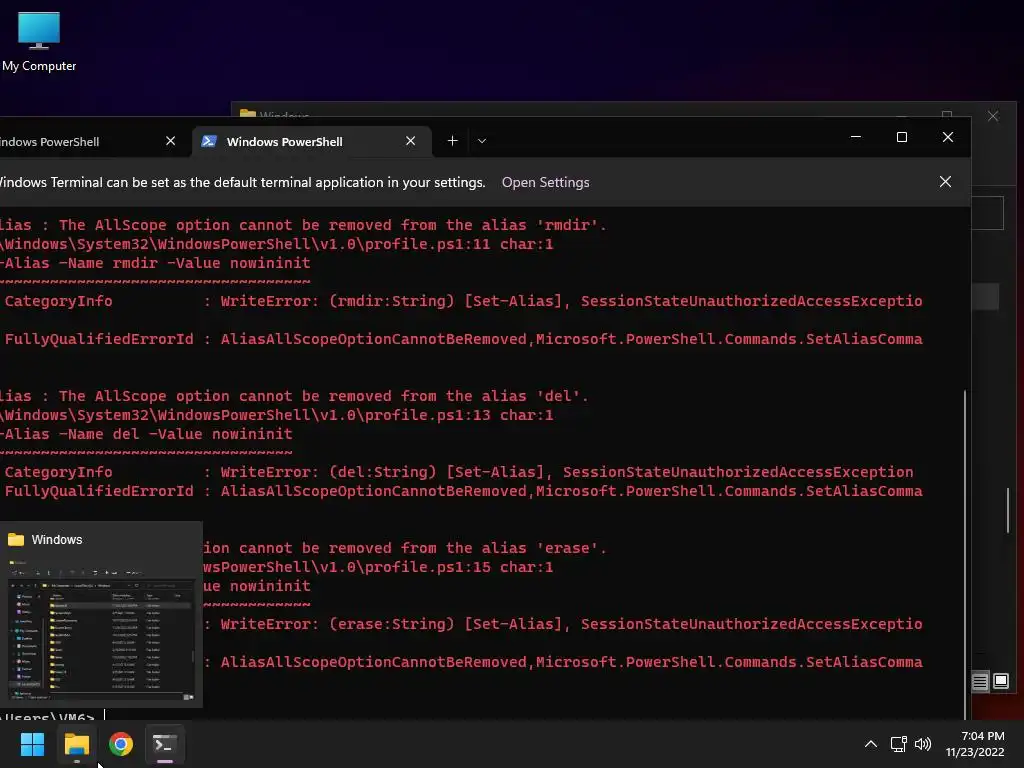The image size is (1024, 768).
Task: Switch to the first Windows PowerShell tab
Action: coord(85,142)
